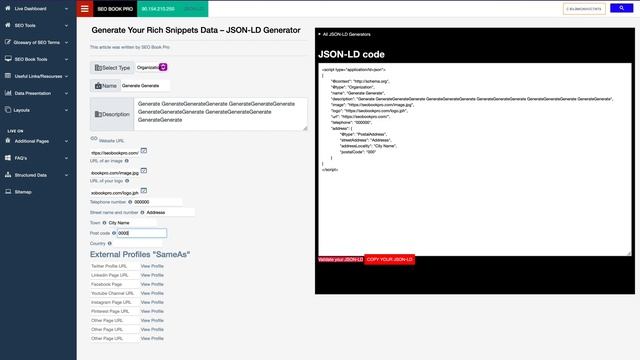Click info icon next to URL of an image
Screen dimensions: 640x360
(x=127, y=161)
